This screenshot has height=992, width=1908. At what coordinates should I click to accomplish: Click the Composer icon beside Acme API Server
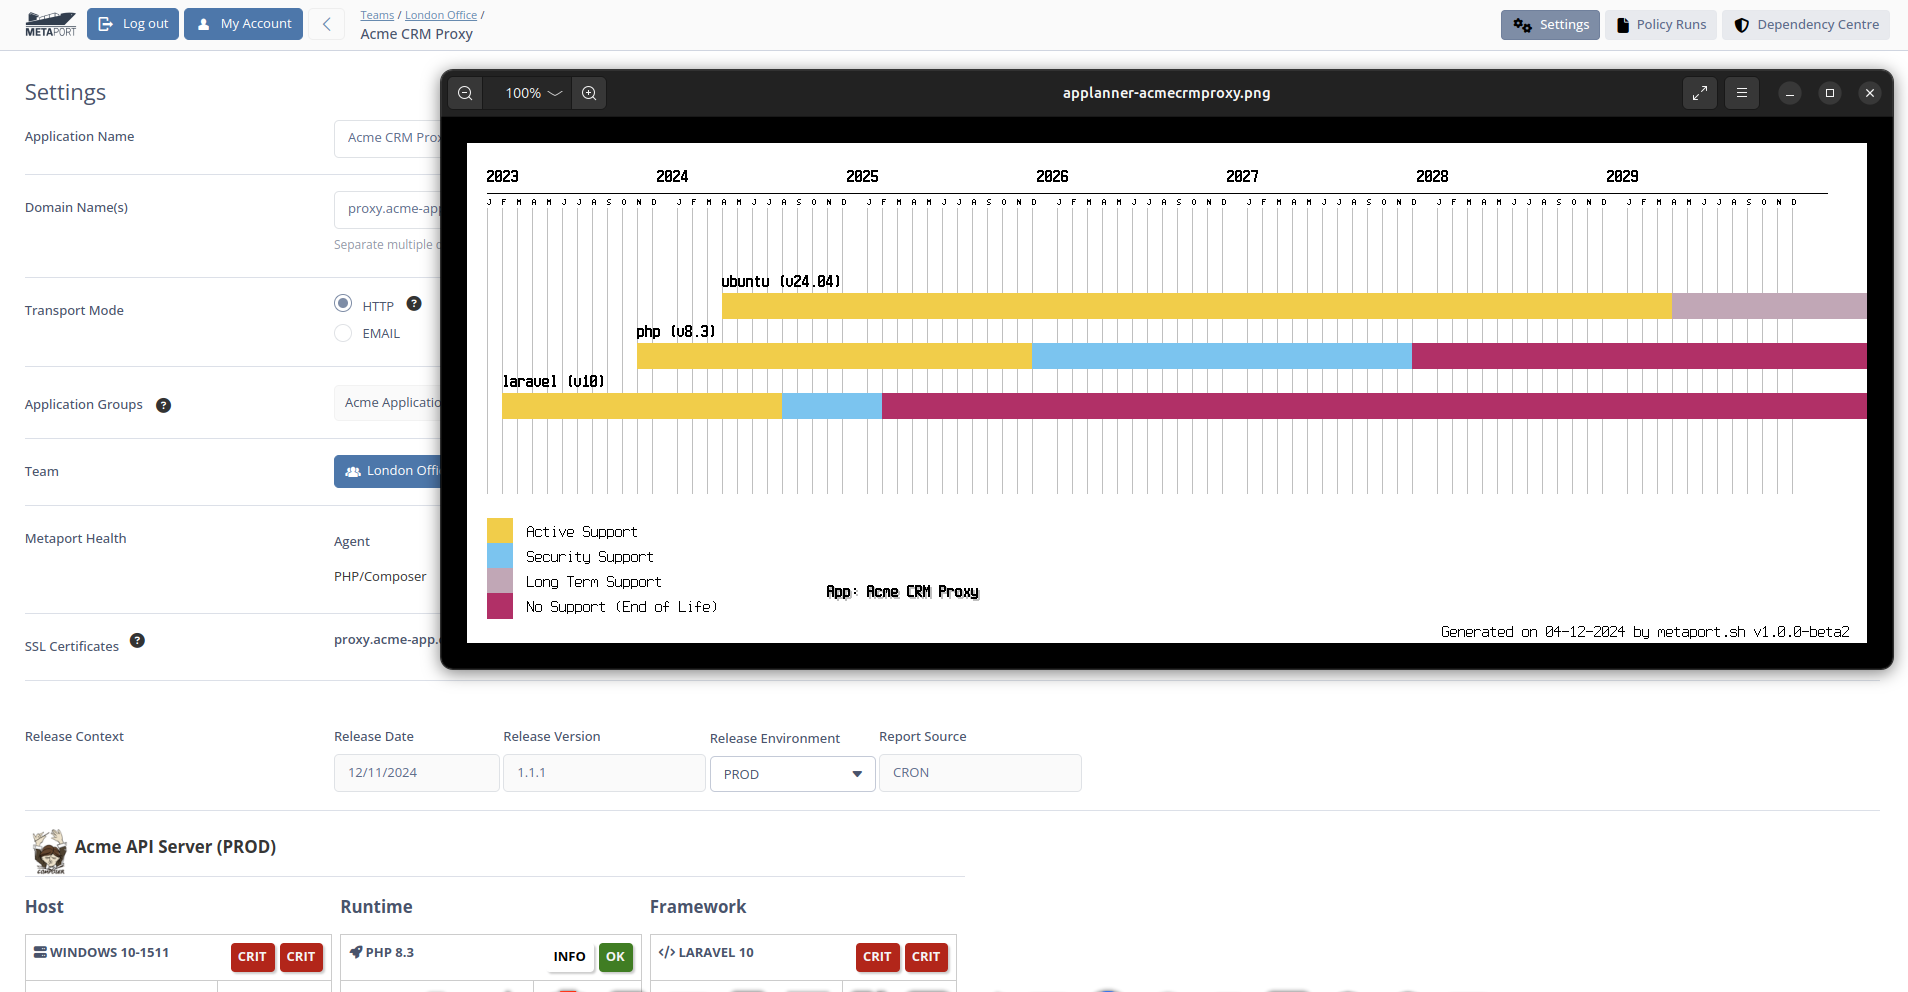(49, 851)
